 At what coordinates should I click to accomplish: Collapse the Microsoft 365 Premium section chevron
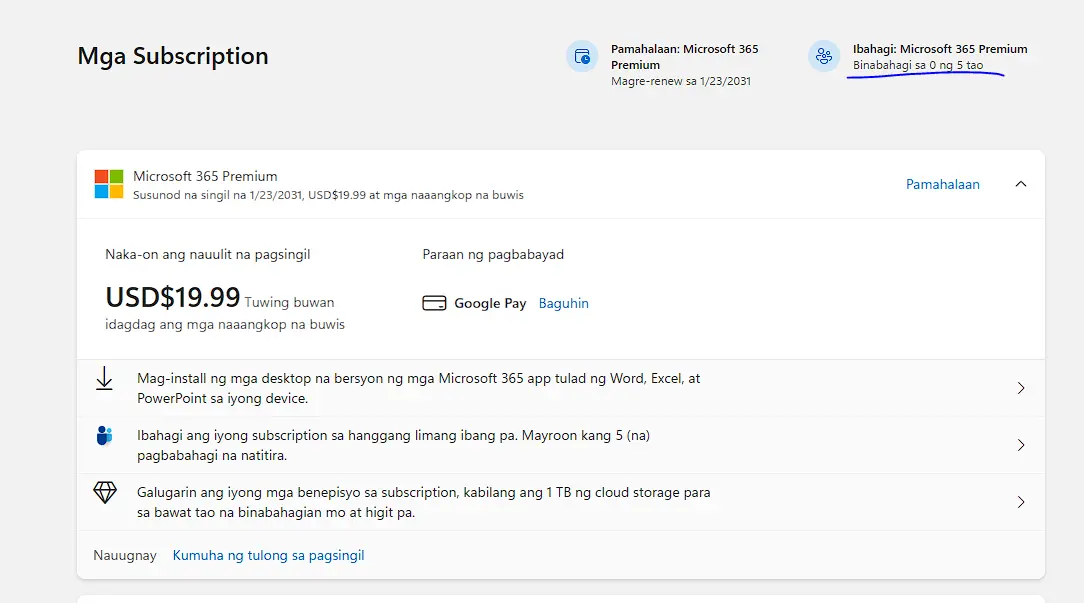tap(1020, 184)
